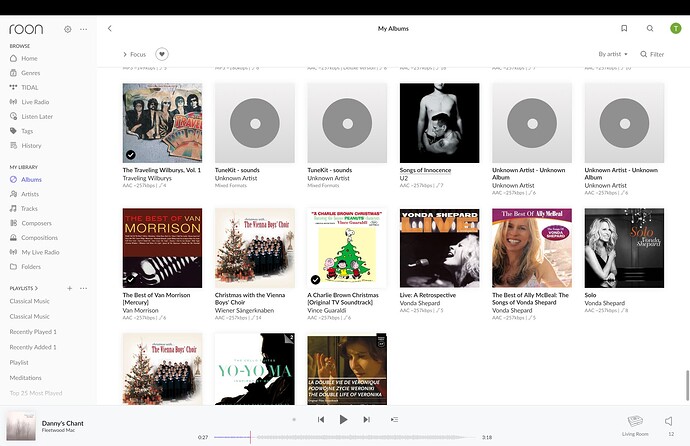The width and height of the screenshot is (690, 446).
Task: Open Living Room zone selector
Action: coord(635,425)
